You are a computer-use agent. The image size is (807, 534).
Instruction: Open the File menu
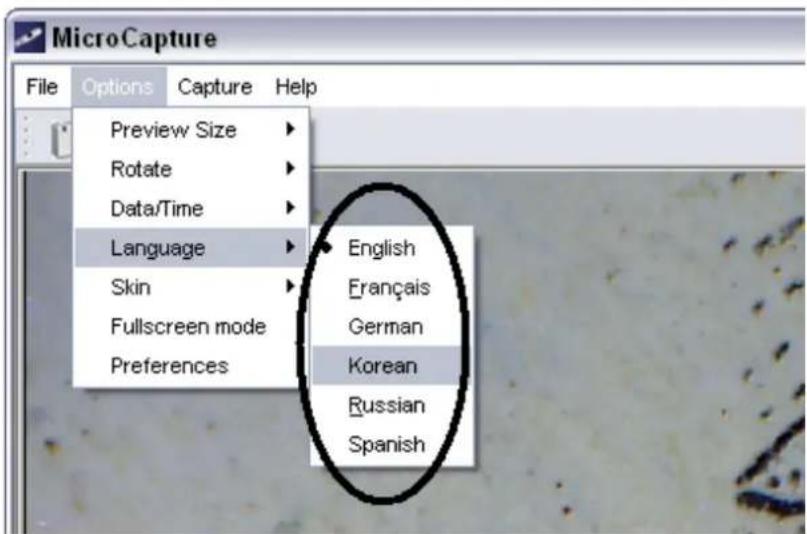(x=42, y=87)
